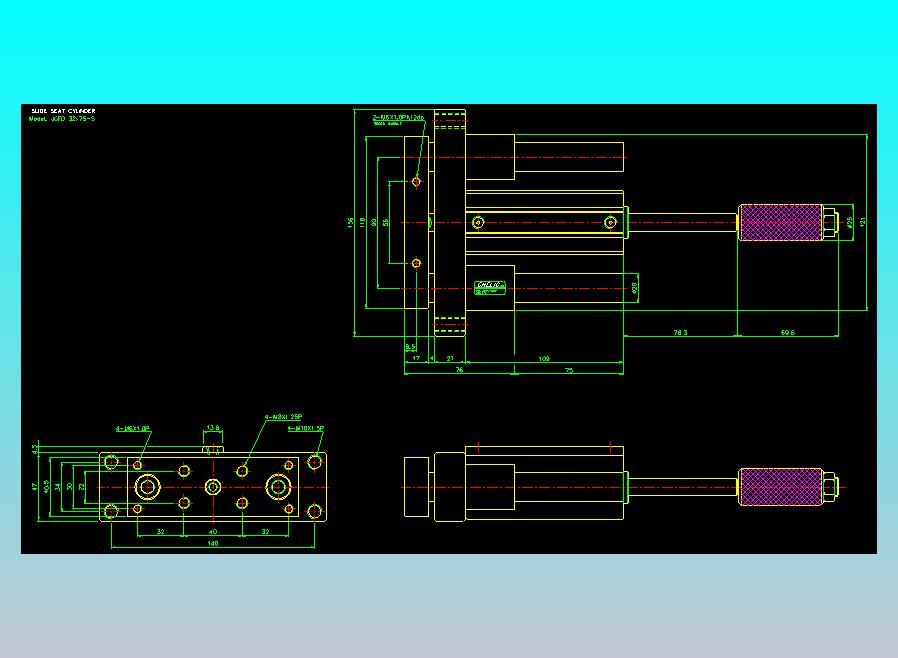
Task: Pick the 90 vertical dimension text
Action: point(374,222)
